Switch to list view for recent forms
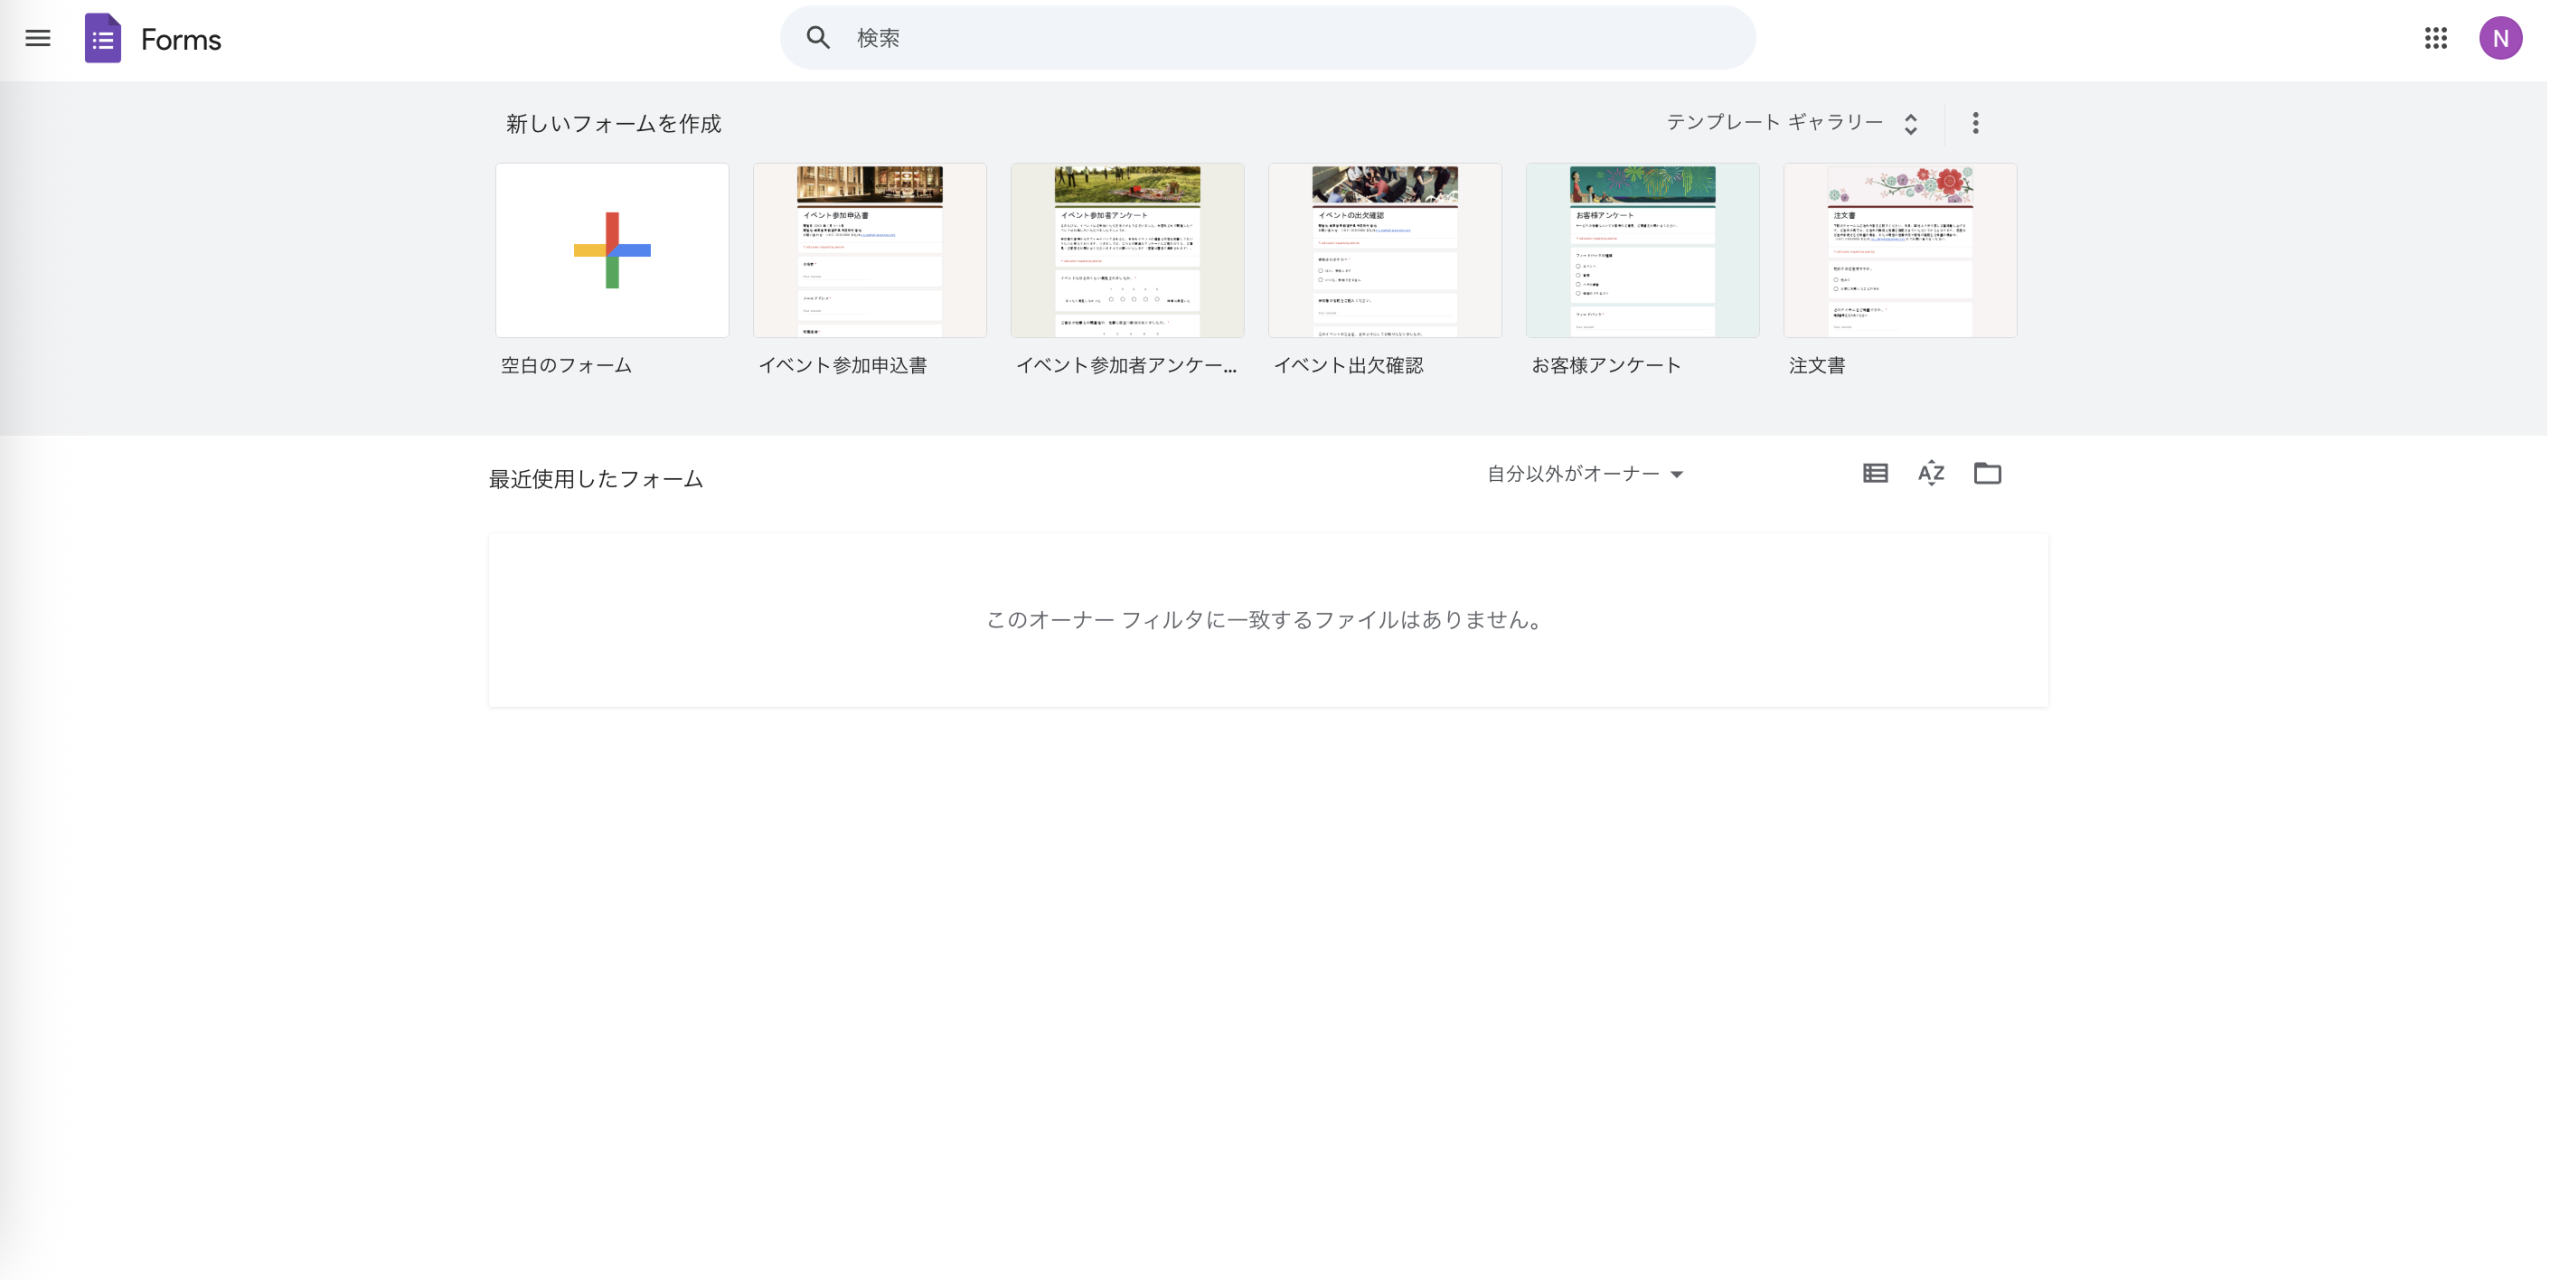 coord(1875,473)
